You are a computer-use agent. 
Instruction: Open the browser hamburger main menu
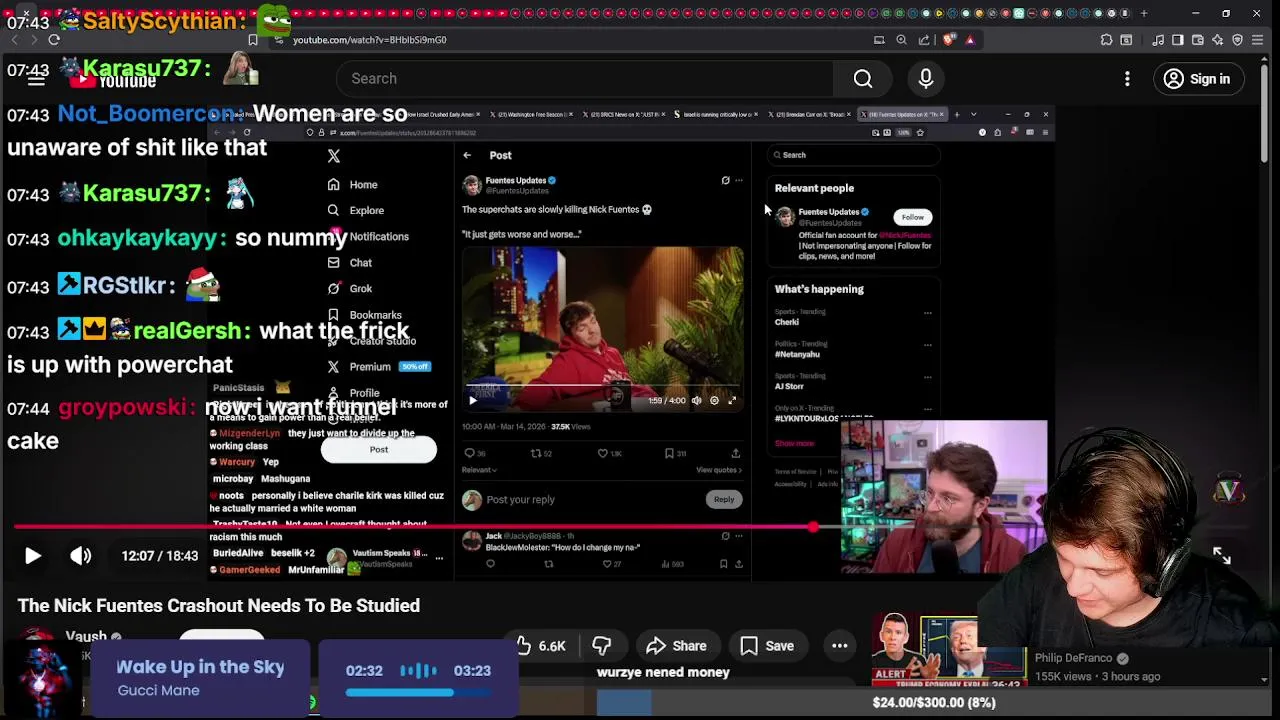coord(1260,40)
